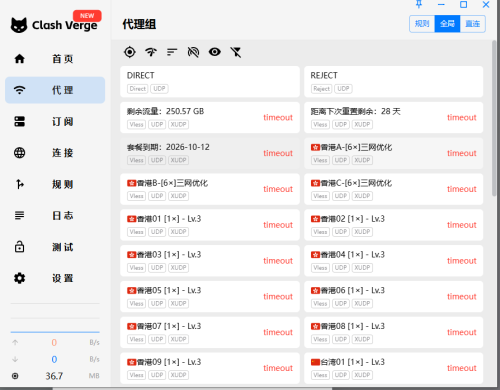Open the 测试 test page
Image resolution: width=500 pixels, height=390 pixels.
(55, 247)
